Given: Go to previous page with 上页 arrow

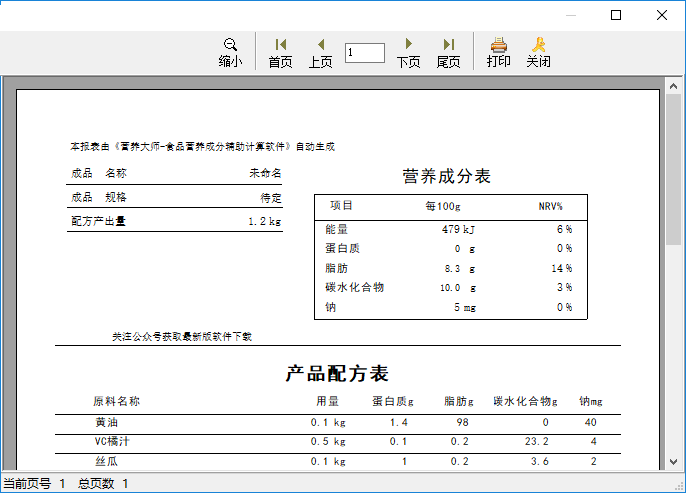Looking at the screenshot, I should pyautogui.click(x=321, y=53).
